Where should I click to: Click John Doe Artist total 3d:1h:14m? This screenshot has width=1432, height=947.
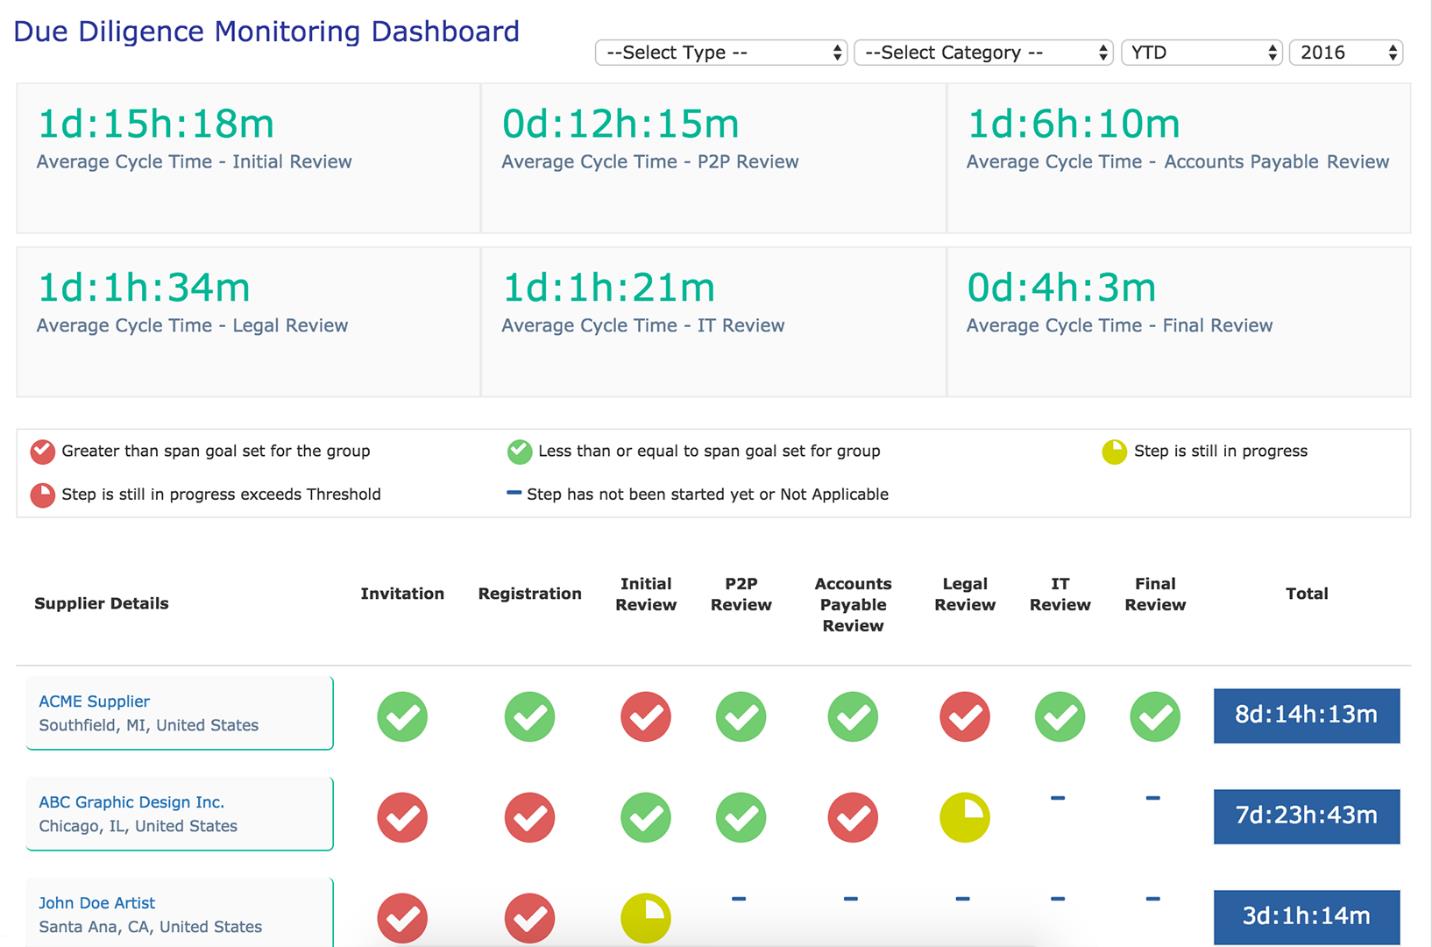pos(1306,916)
